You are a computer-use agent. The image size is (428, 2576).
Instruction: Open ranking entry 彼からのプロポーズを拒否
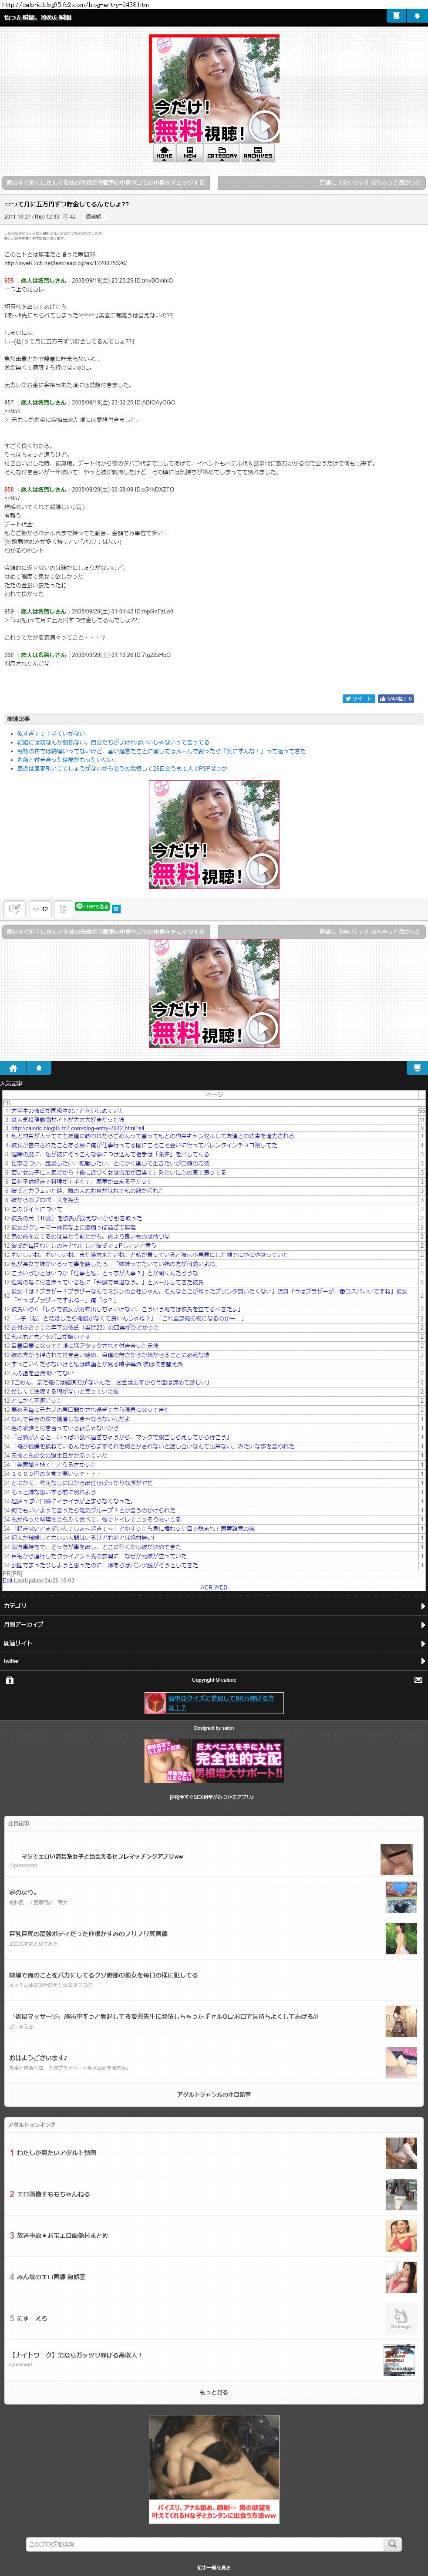45,1200
